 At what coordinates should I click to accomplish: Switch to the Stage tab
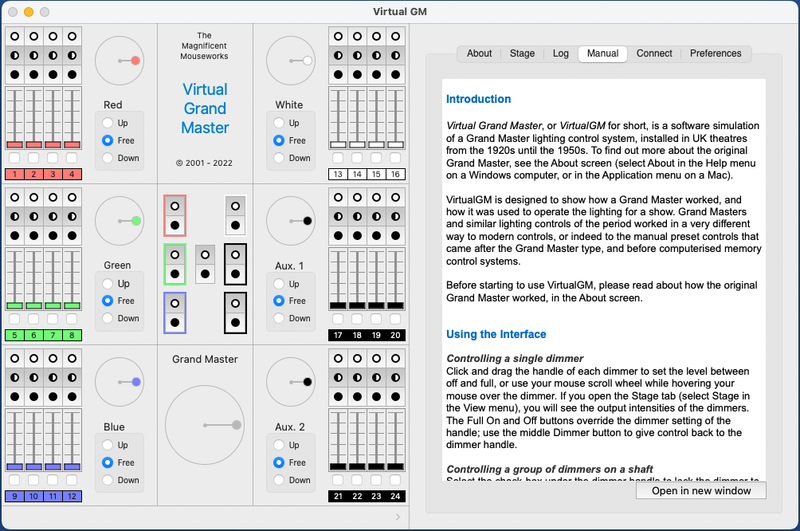[x=522, y=53]
